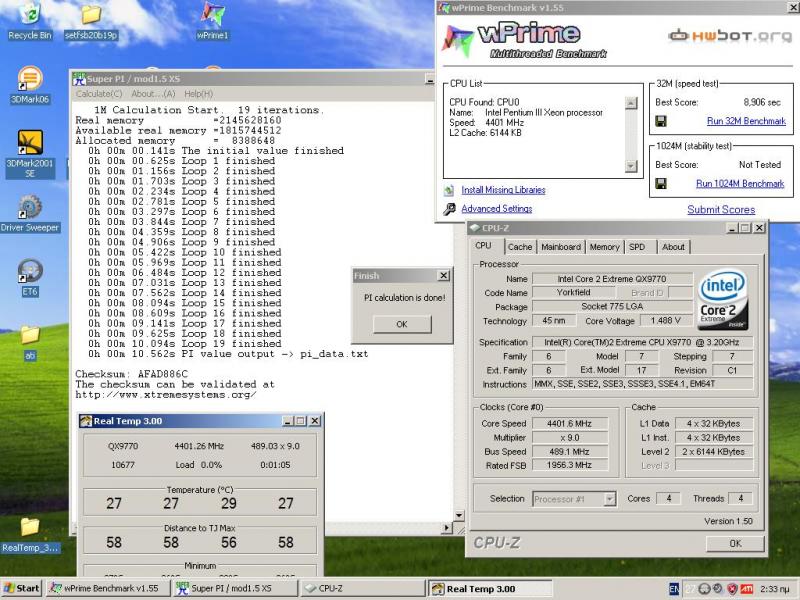Viewport: 800px width, 600px height.
Task: Select the CPU tab in CPU-Z
Action: click(x=484, y=245)
